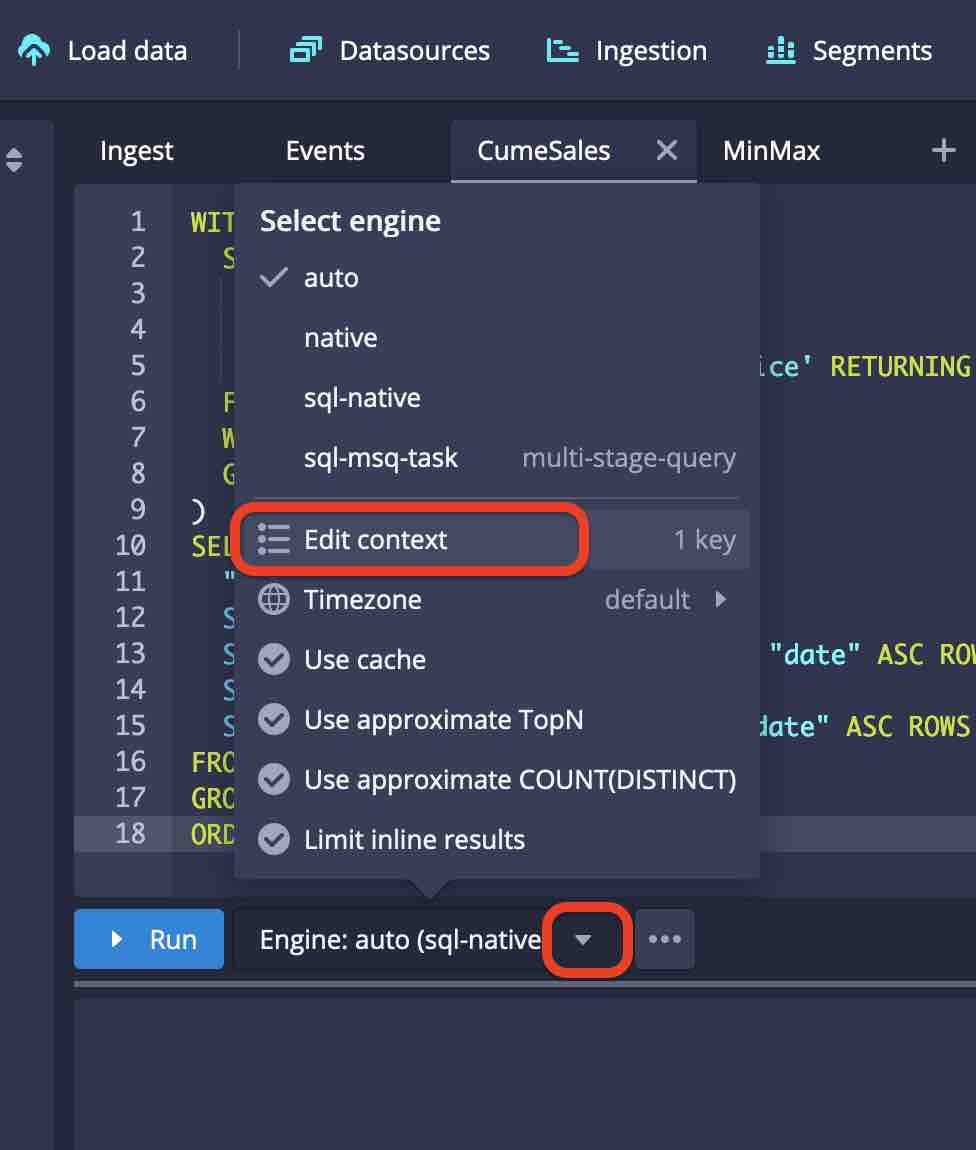Expand the Timezone submenu arrow
Image resolution: width=976 pixels, height=1150 pixels.
click(719, 600)
